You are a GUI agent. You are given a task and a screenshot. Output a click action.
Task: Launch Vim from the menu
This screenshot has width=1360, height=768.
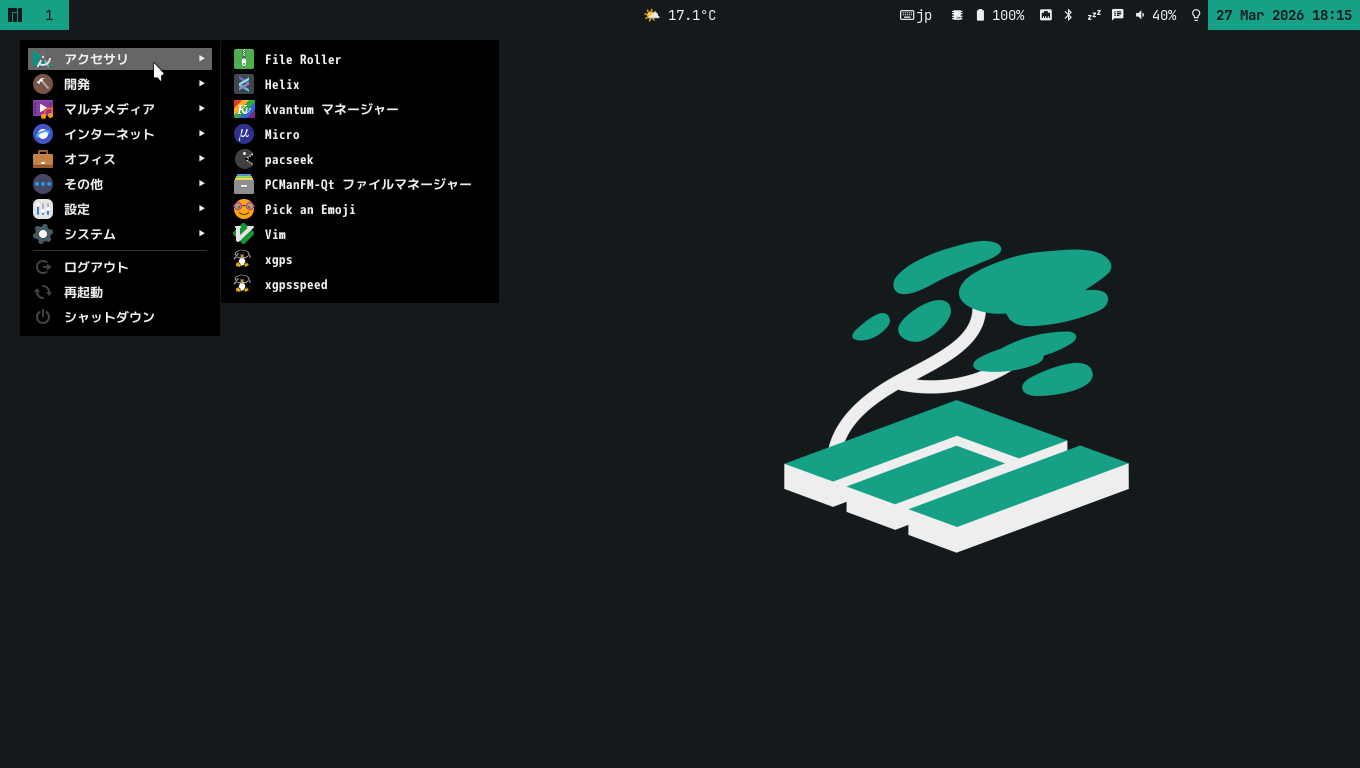click(x=274, y=235)
